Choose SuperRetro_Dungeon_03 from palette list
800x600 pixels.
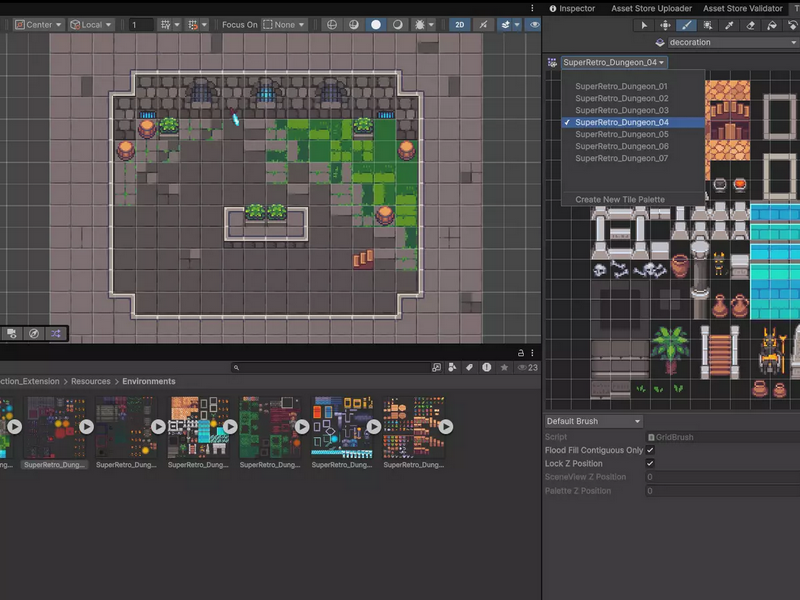pos(621,110)
